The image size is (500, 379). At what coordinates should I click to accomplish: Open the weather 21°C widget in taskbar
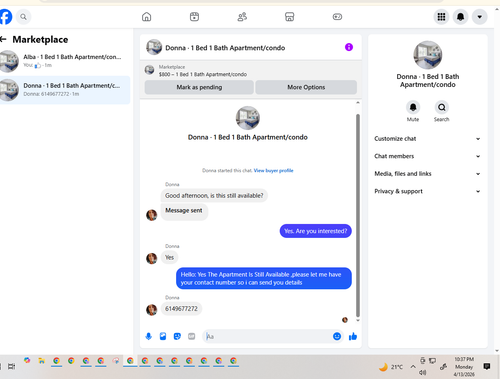[391, 367]
